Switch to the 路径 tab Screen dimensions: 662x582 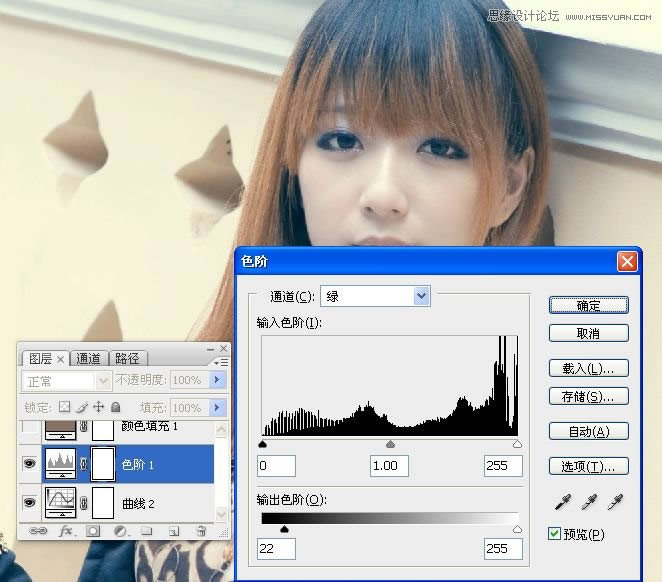pos(127,358)
